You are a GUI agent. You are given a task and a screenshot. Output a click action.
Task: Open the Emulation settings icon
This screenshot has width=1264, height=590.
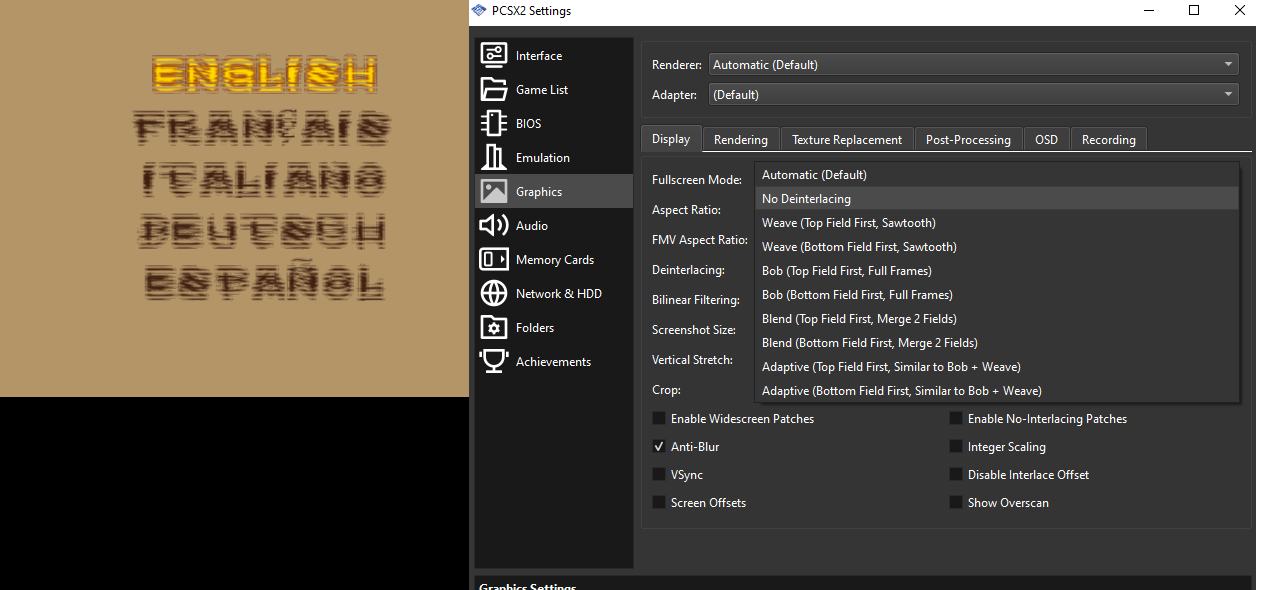494,157
